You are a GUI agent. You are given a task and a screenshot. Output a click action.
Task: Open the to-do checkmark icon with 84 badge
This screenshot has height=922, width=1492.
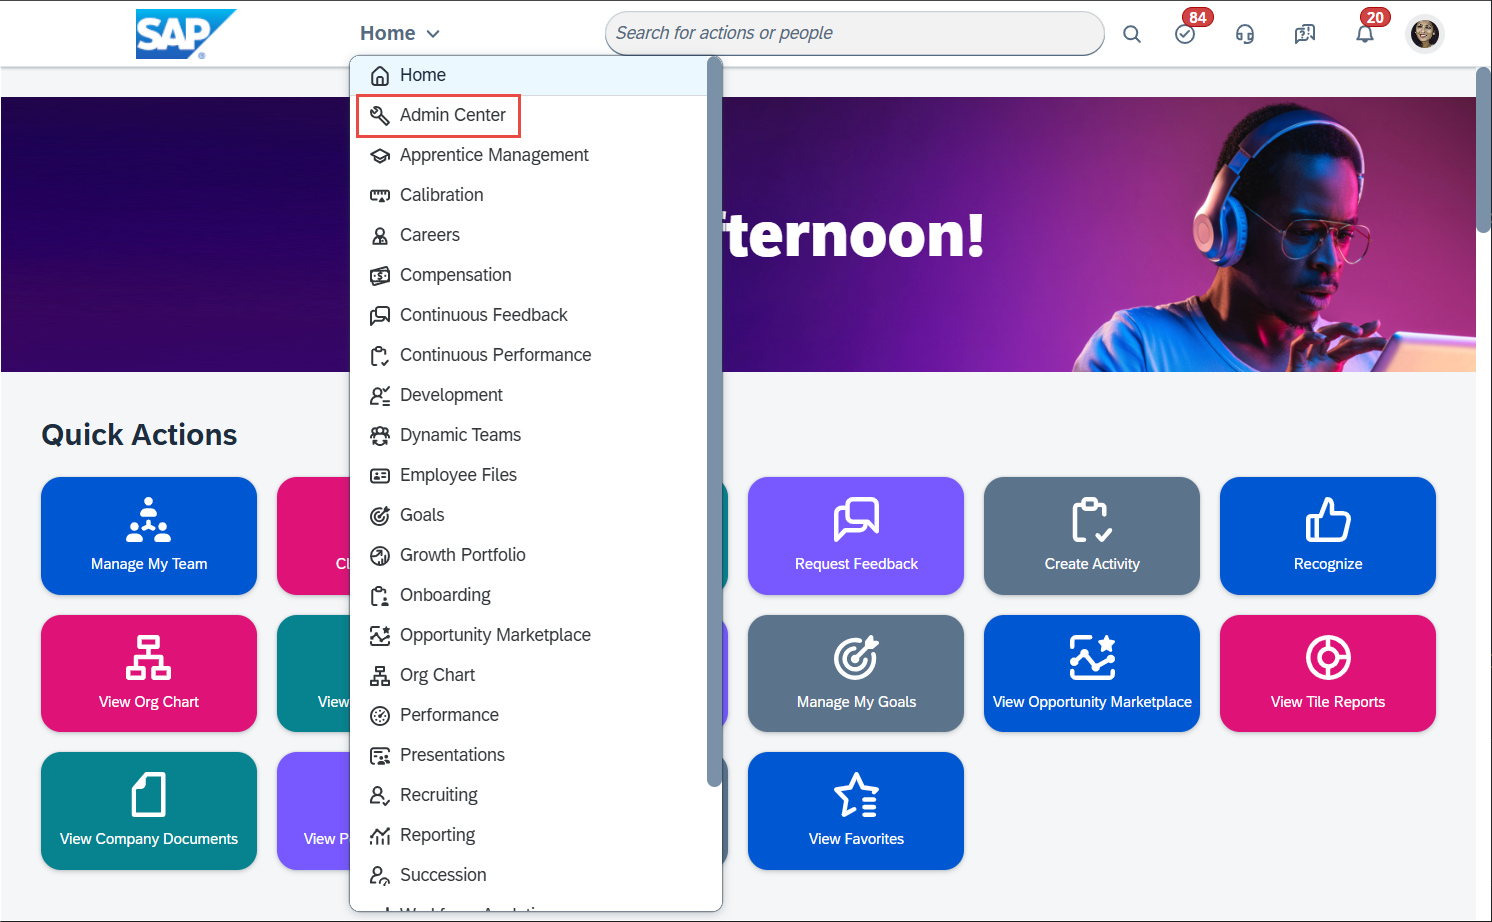point(1185,34)
